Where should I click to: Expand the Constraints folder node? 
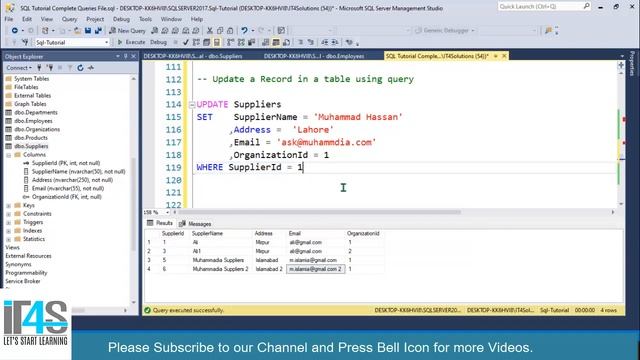pos(9,214)
